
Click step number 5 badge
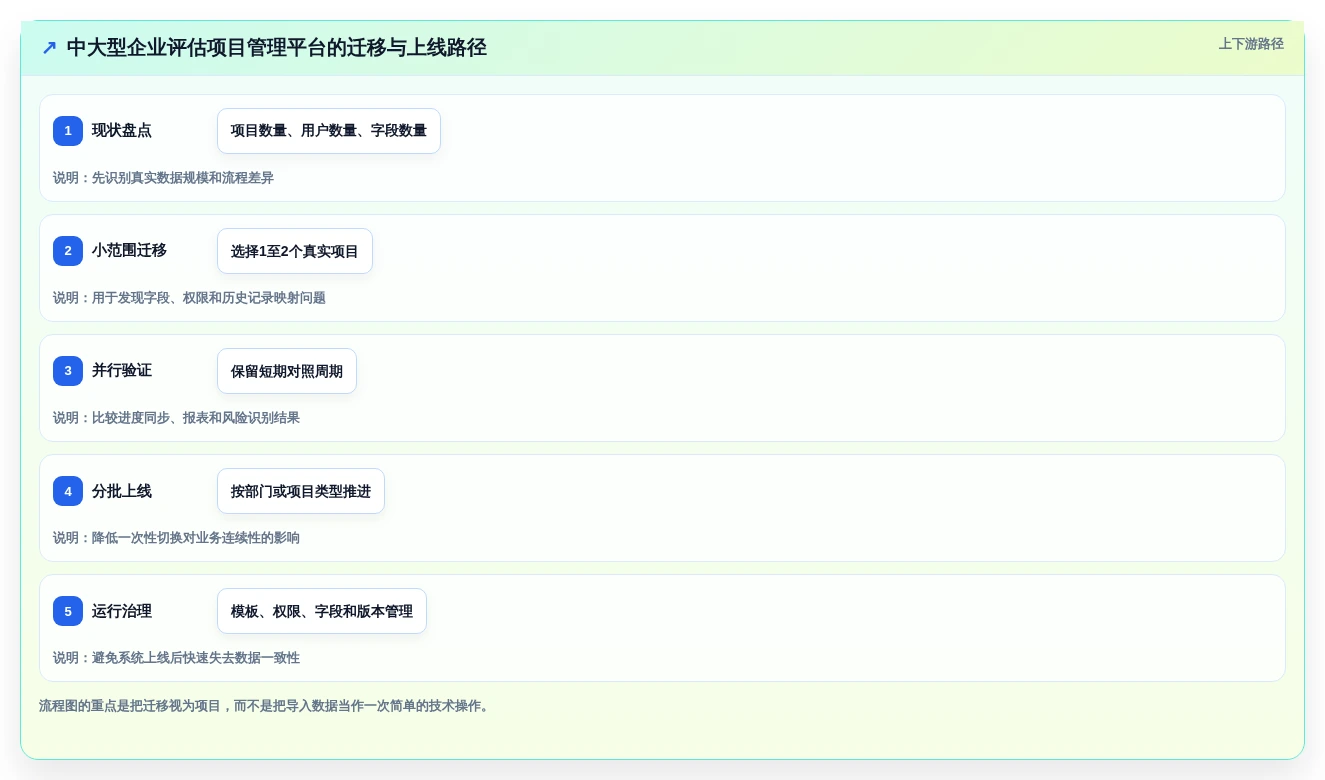point(68,611)
